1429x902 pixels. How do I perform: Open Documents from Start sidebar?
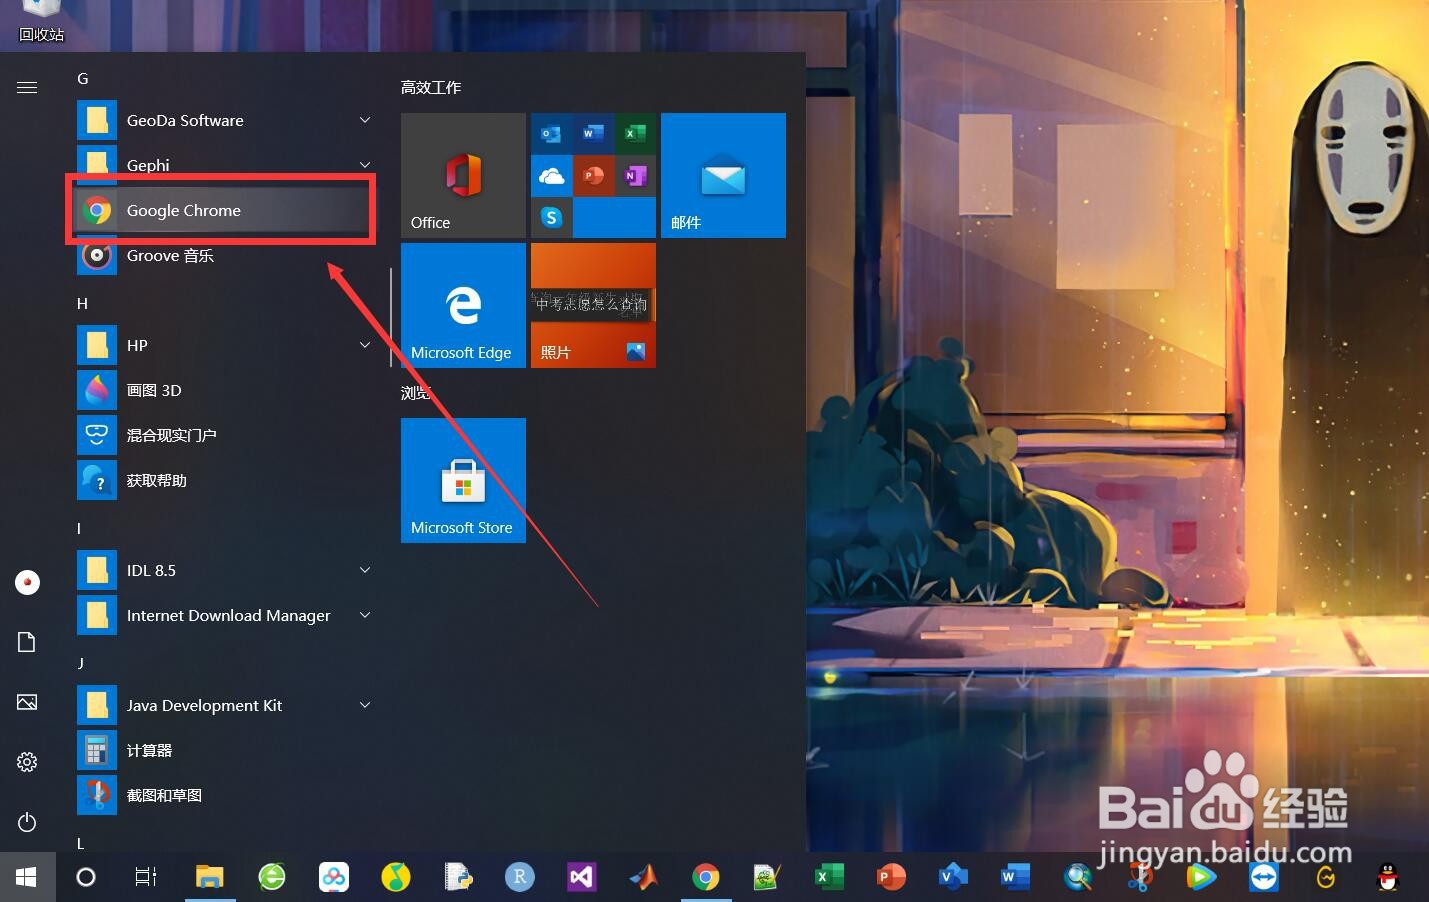(27, 642)
